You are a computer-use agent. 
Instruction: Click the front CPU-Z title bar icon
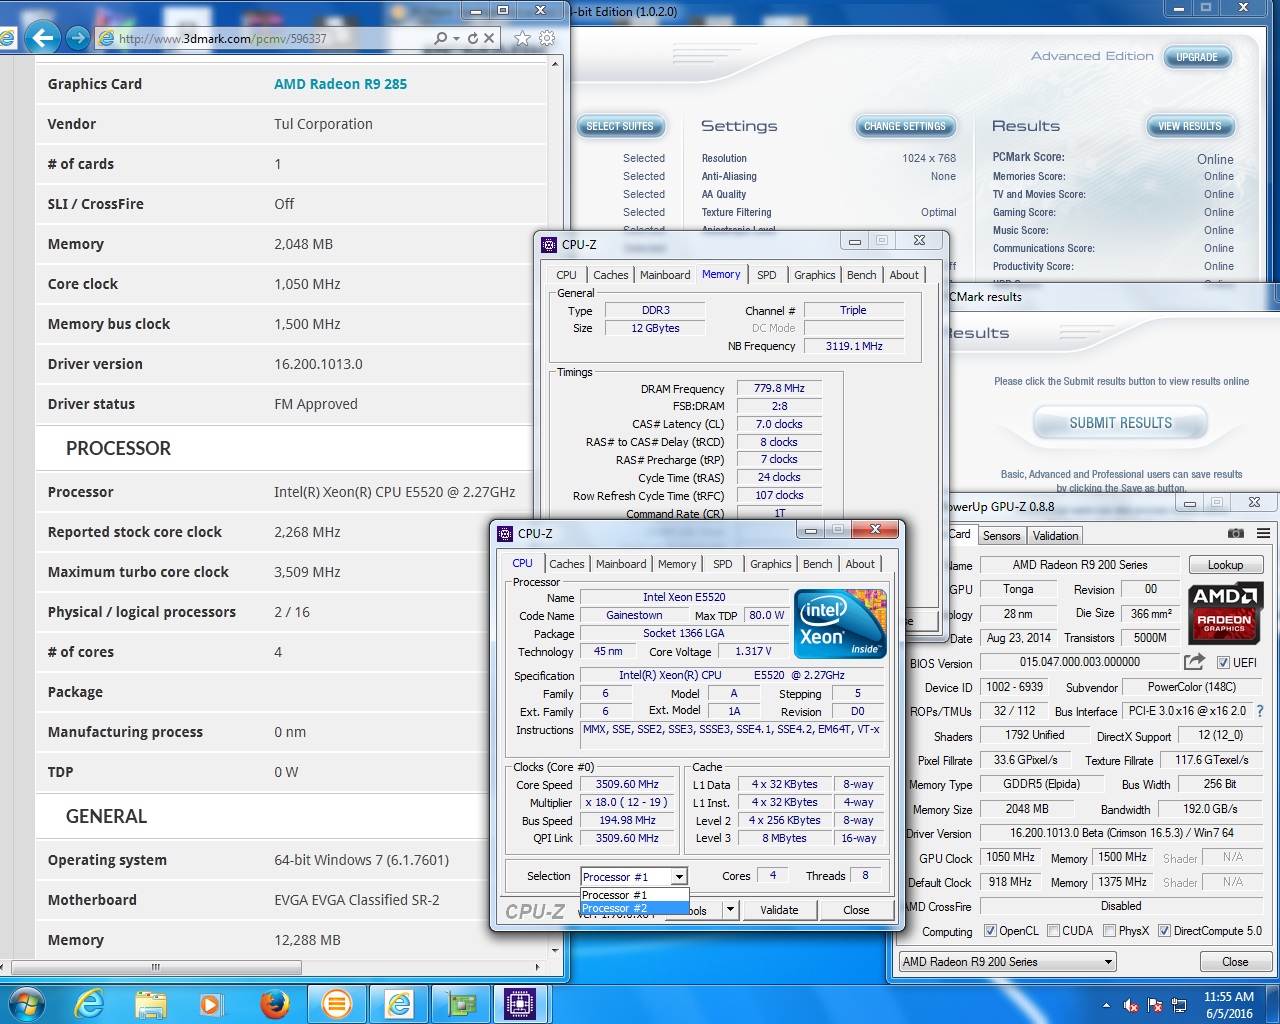(x=505, y=533)
